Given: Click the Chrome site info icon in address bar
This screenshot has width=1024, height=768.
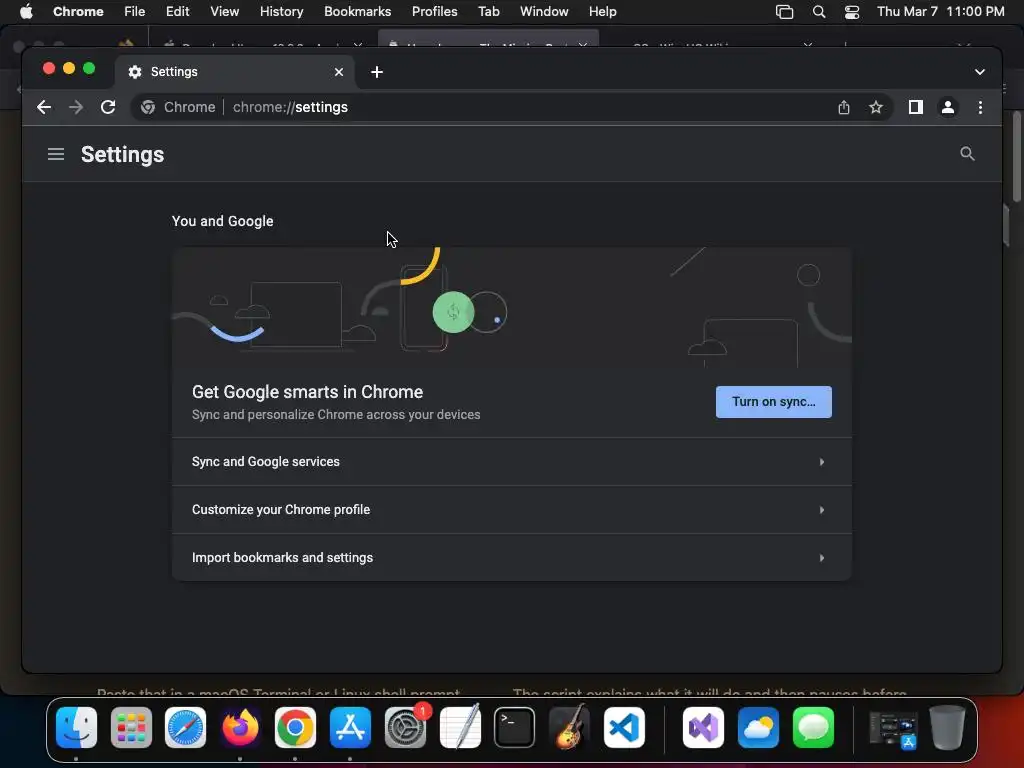Looking at the screenshot, I should point(148,107).
